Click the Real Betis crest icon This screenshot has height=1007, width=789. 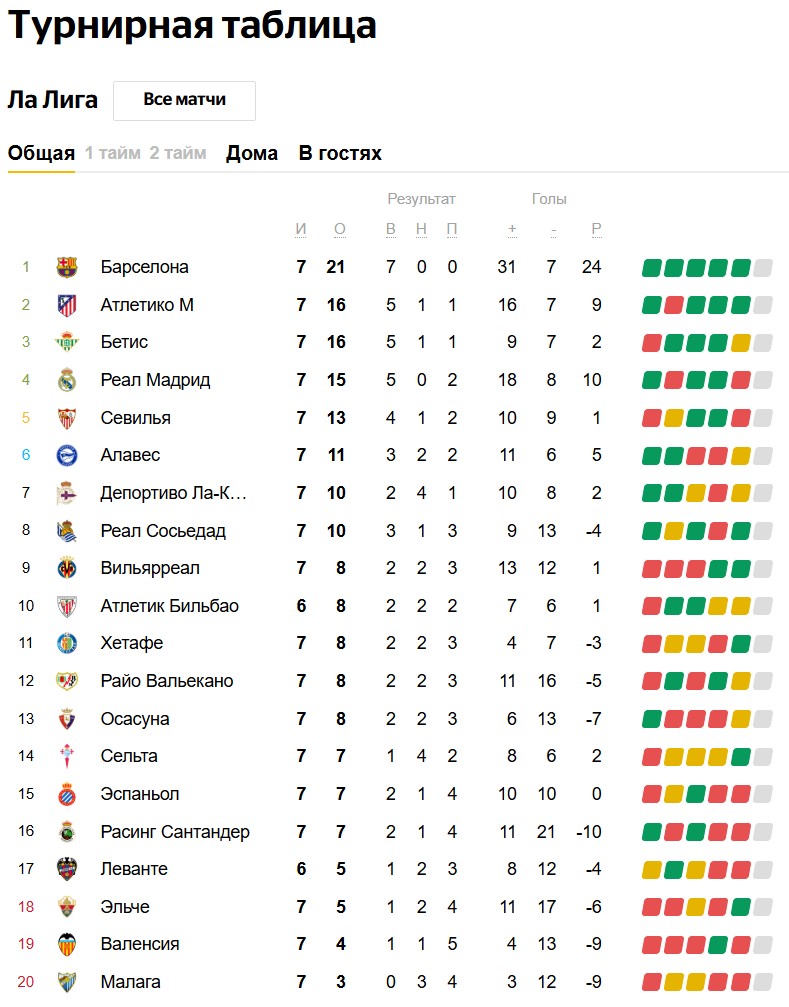click(x=67, y=342)
